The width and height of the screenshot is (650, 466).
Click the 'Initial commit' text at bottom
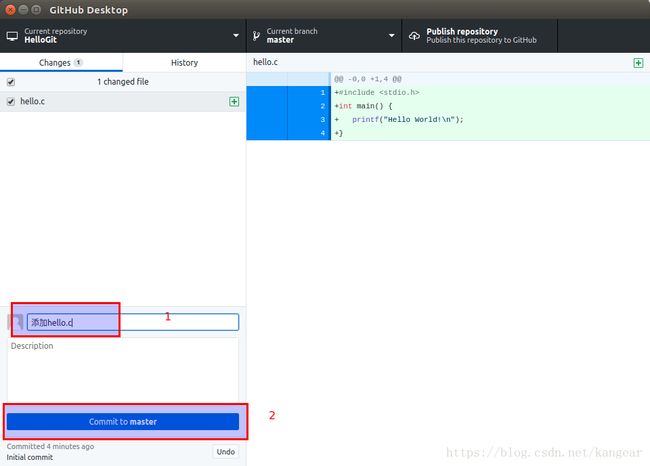point(29,457)
